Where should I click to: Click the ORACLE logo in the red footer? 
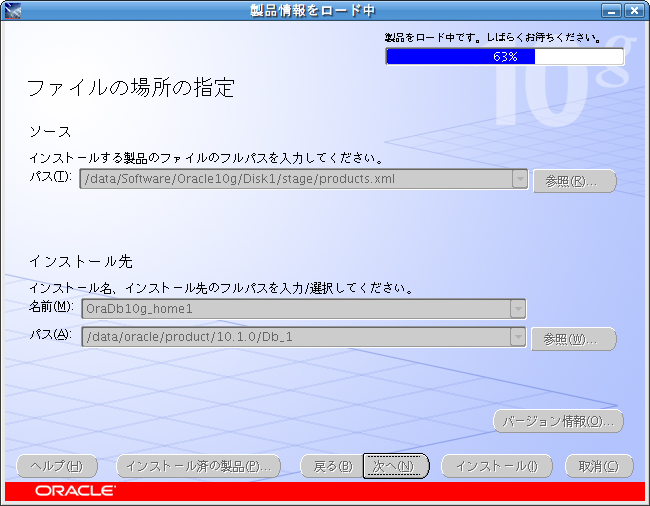(75, 491)
